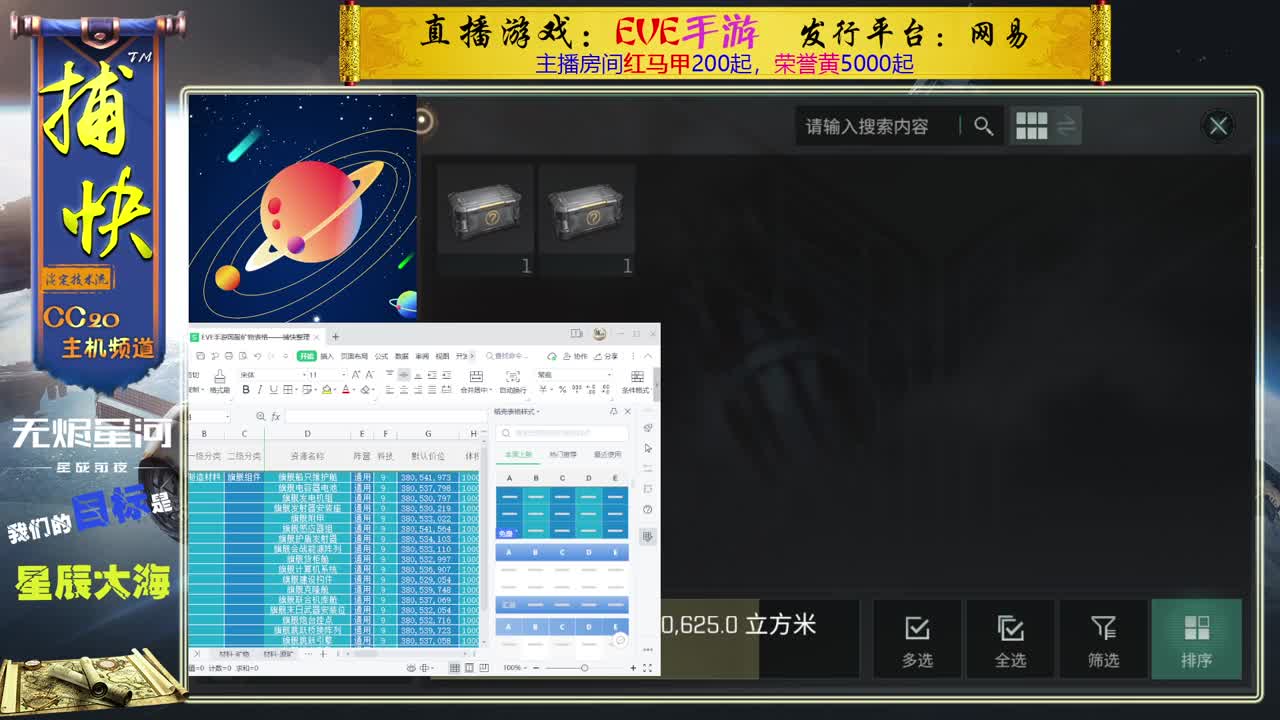Click the fx insert function icon
Viewport: 1280px width, 720px height.
(275, 416)
